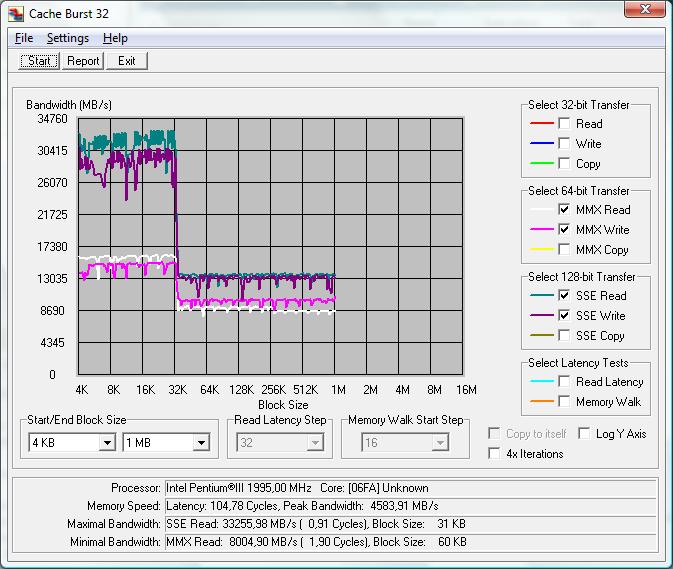Viewport: 673px width, 569px height.
Task: Toggle the Log Y Axis checkbox
Action: point(585,434)
